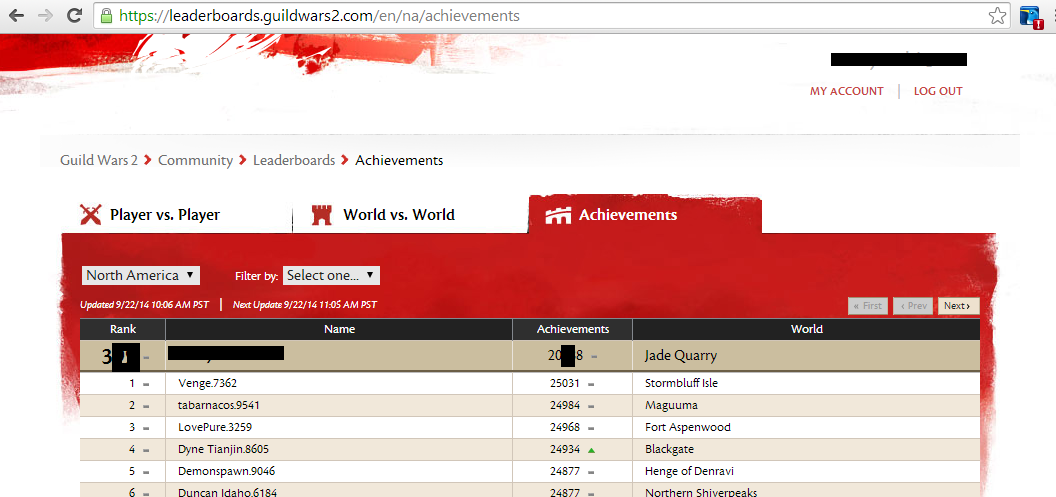Image resolution: width=1056 pixels, height=497 pixels.
Task: Open Community breadcrumb link
Action: 195,160
